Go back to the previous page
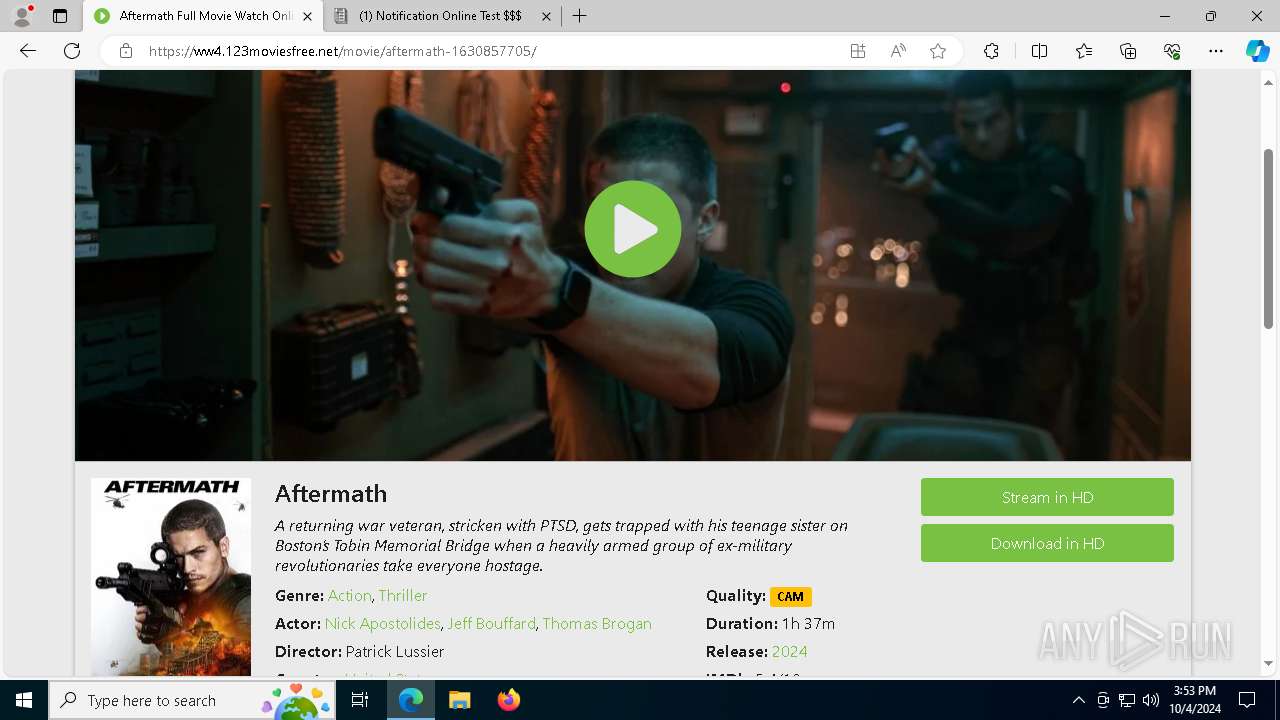 click(28, 51)
